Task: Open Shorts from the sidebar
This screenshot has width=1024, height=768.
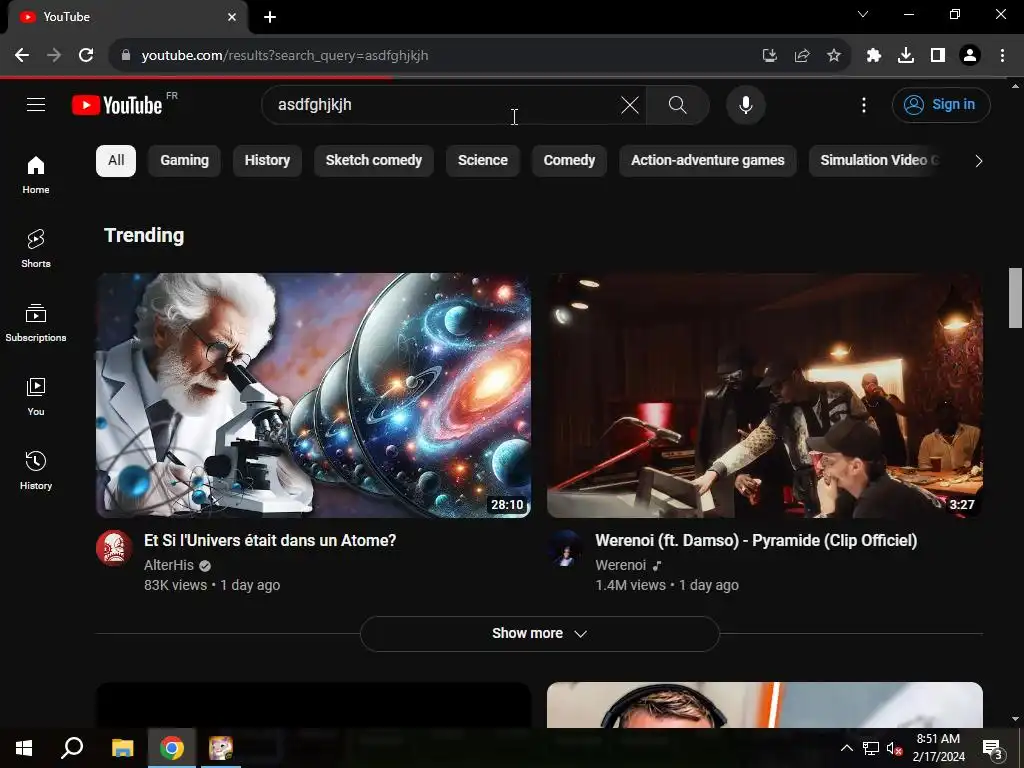Action: (x=36, y=249)
